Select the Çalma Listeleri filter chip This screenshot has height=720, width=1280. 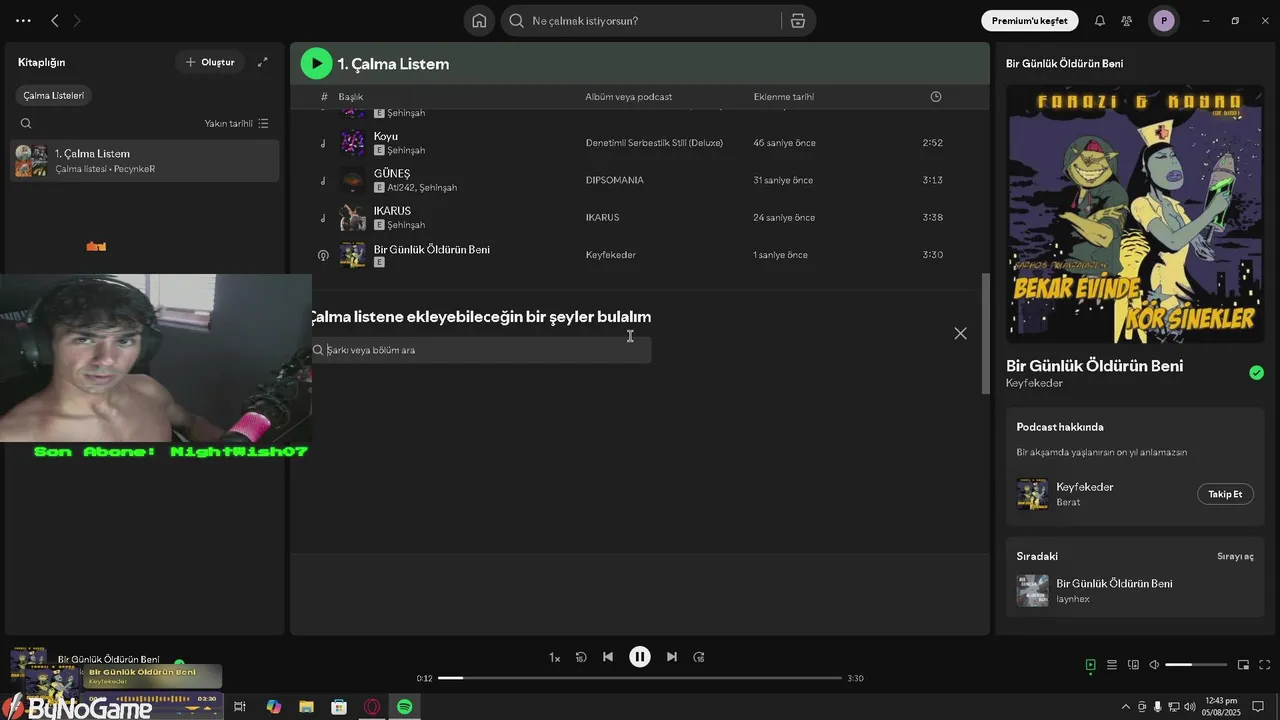point(54,96)
